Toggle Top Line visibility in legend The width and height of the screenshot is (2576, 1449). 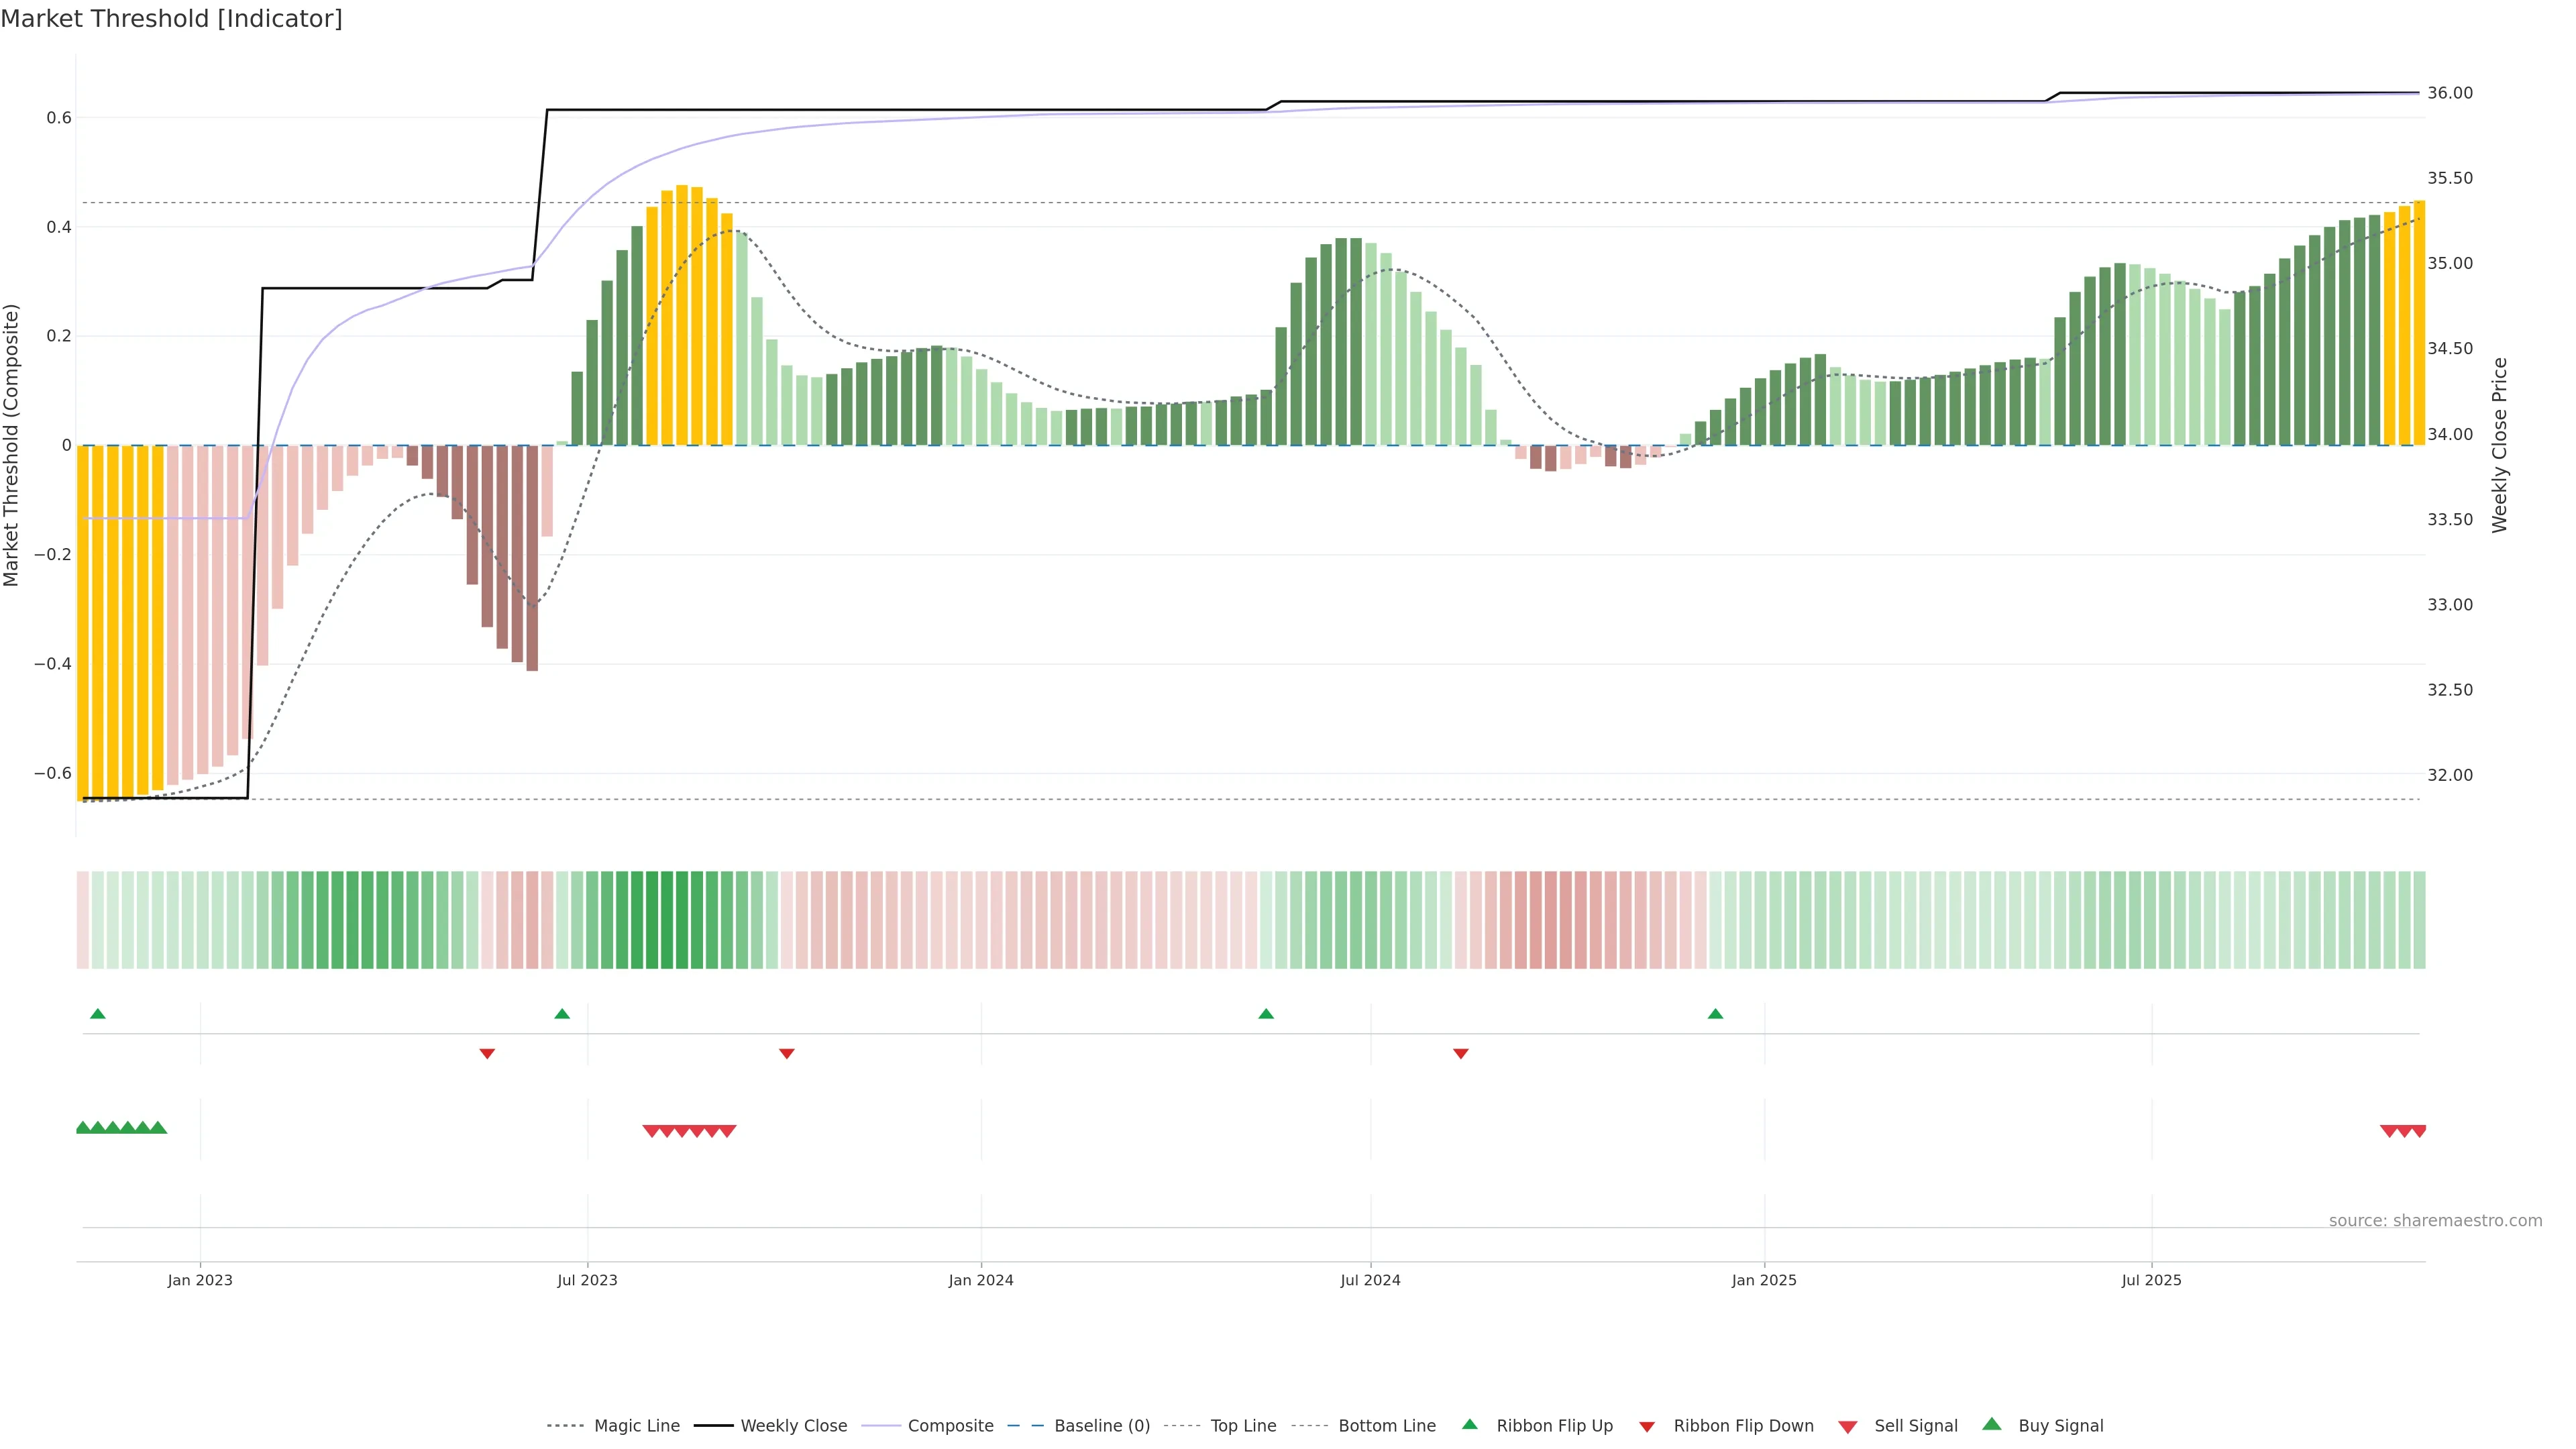click(x=1243, y=1426)
